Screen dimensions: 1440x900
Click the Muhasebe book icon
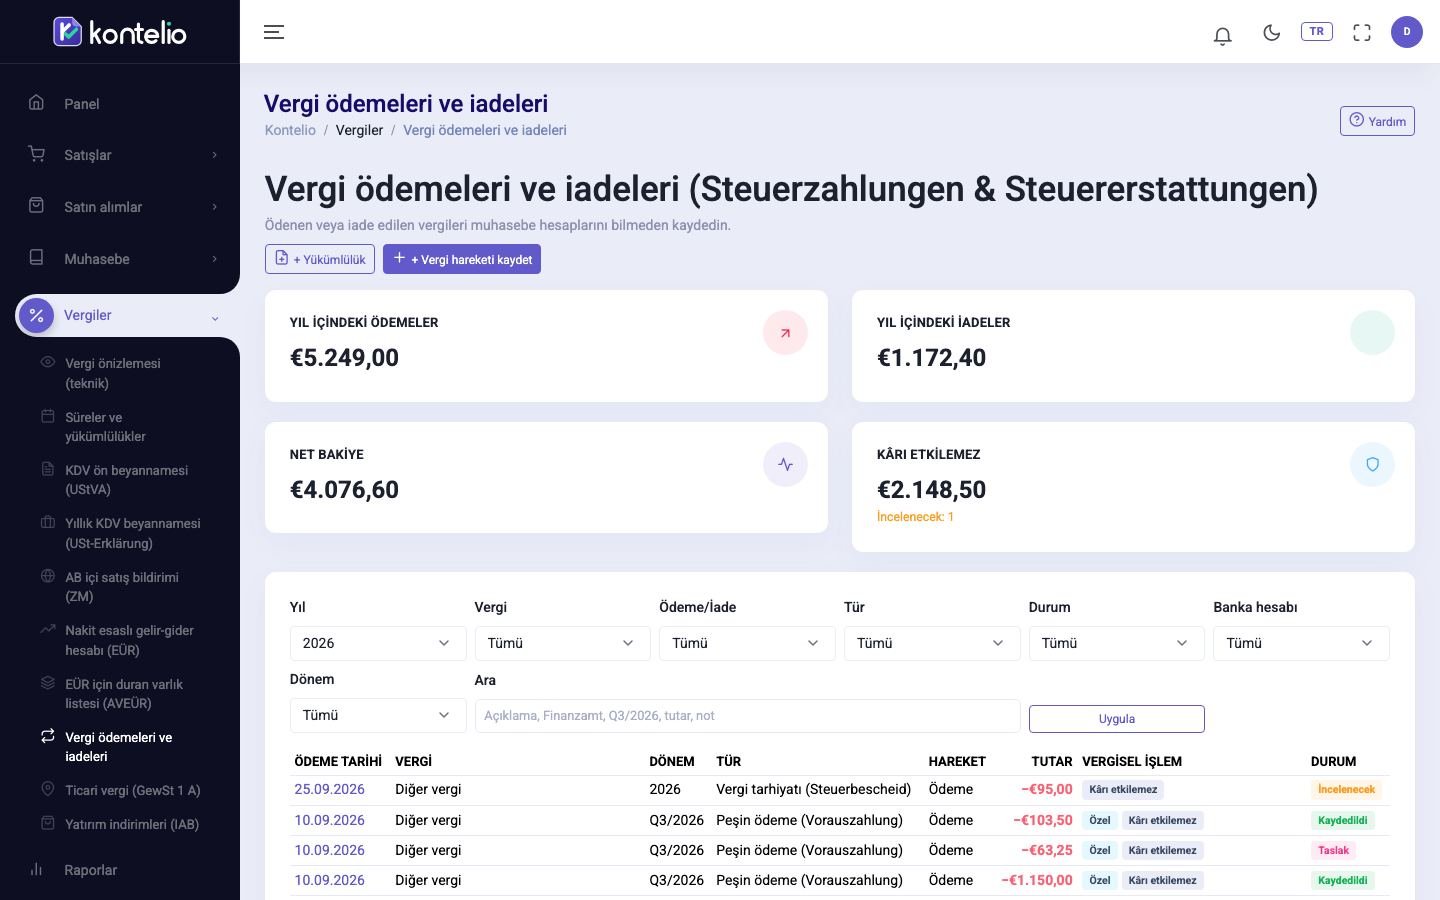[x=36, y=257]
